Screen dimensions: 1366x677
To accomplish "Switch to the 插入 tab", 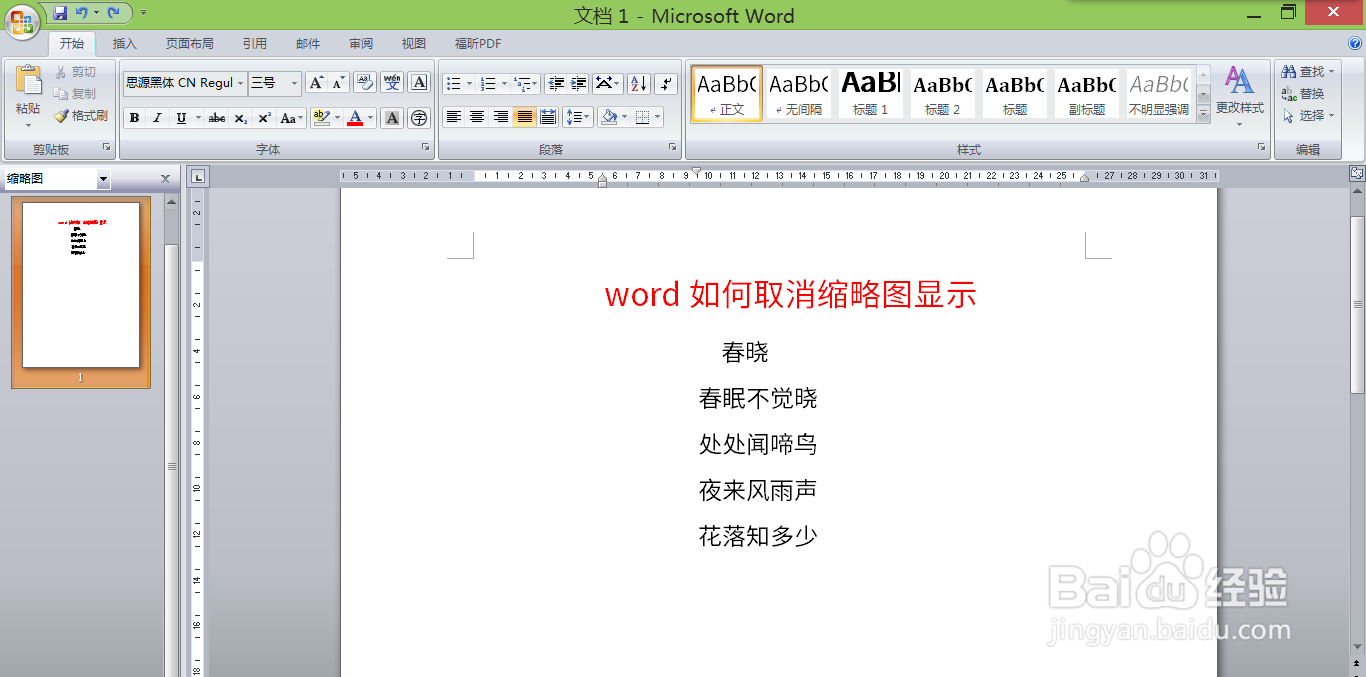I will coord(125,44).
